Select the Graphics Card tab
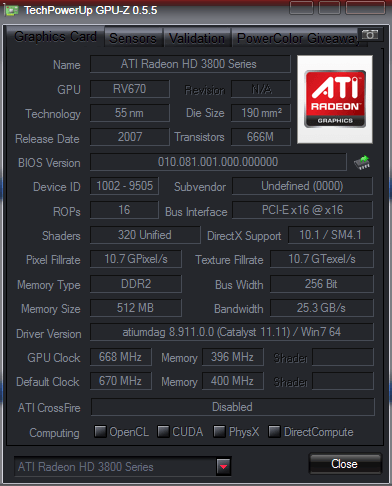 click(x=55, y=36)
